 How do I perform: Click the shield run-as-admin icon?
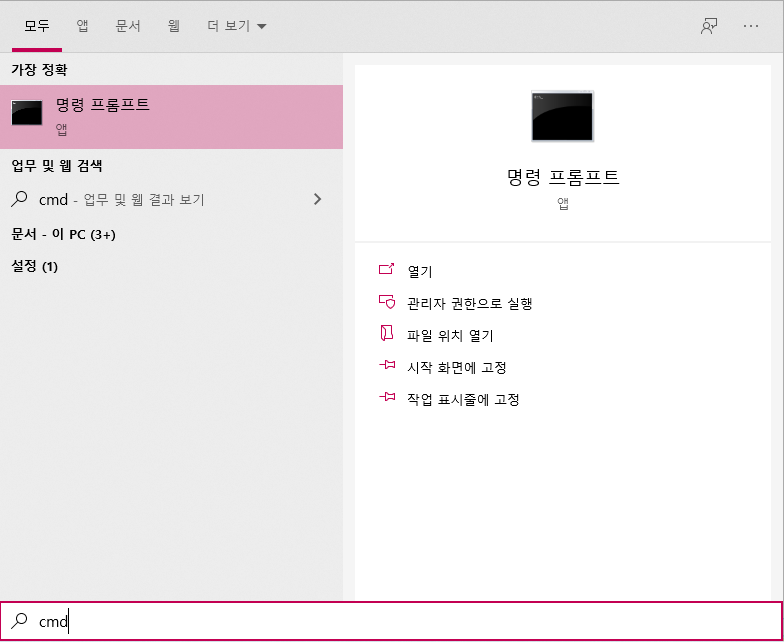tap(387, 302)
